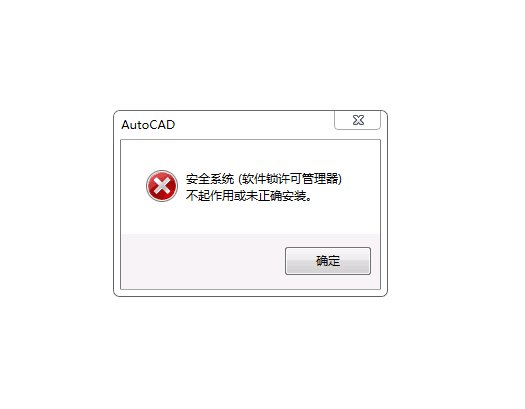The height and width of the screenshot is (409, 525).
Task: Acknowledge the error via the OK (确定) button
Action: (x=328, y=261)
